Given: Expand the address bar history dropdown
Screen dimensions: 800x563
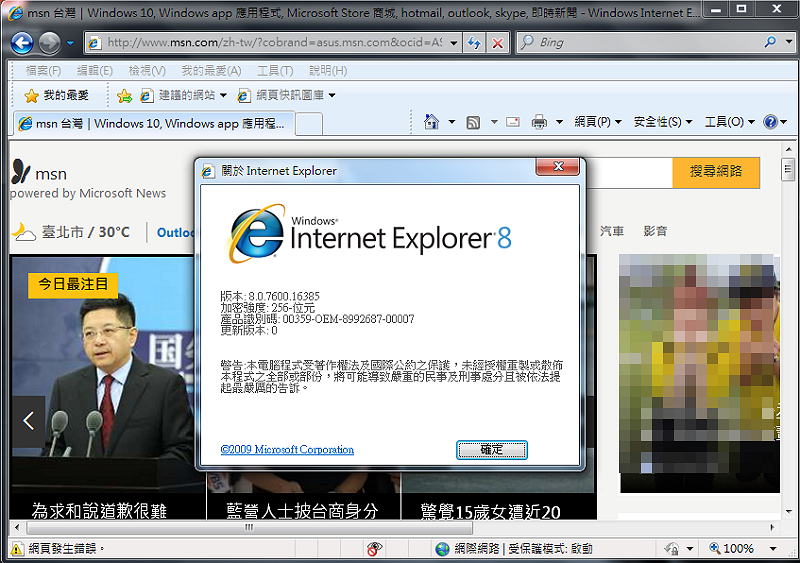Looking at the screenshot, I should 454,43.
